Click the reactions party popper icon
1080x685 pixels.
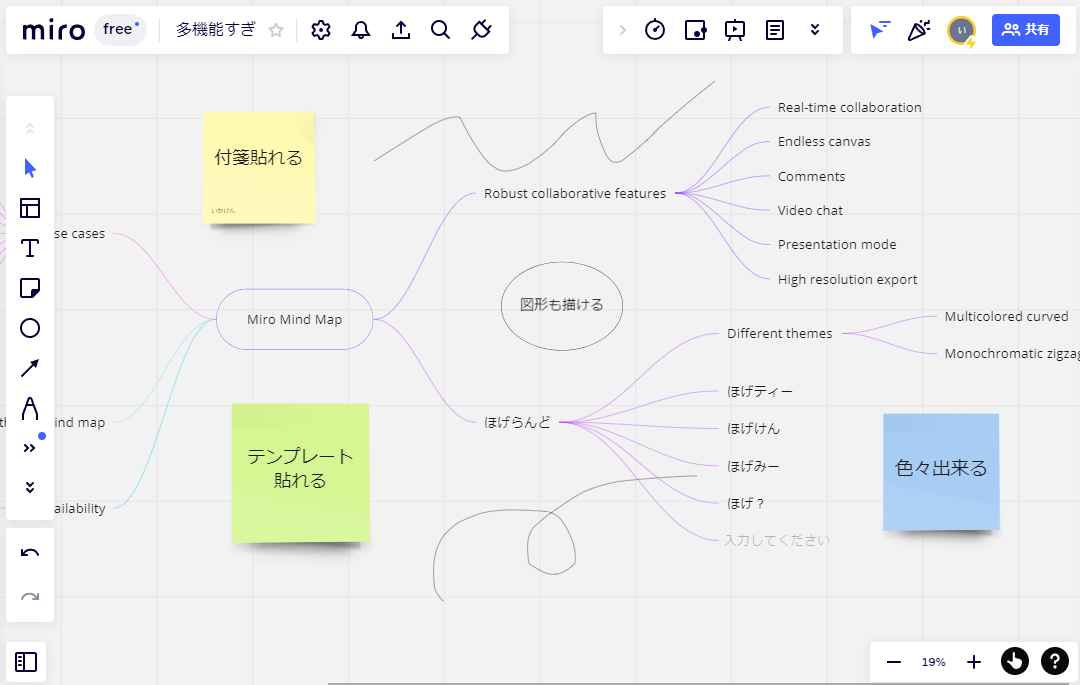(x=919, y=30)
